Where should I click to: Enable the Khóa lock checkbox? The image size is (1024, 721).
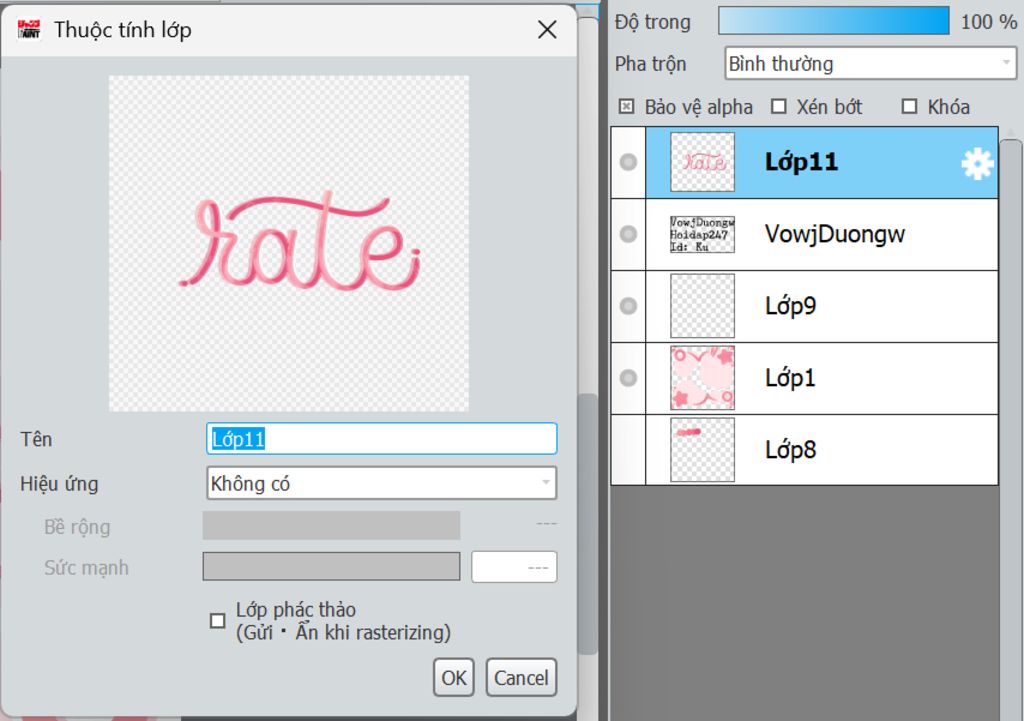(909, 106)
